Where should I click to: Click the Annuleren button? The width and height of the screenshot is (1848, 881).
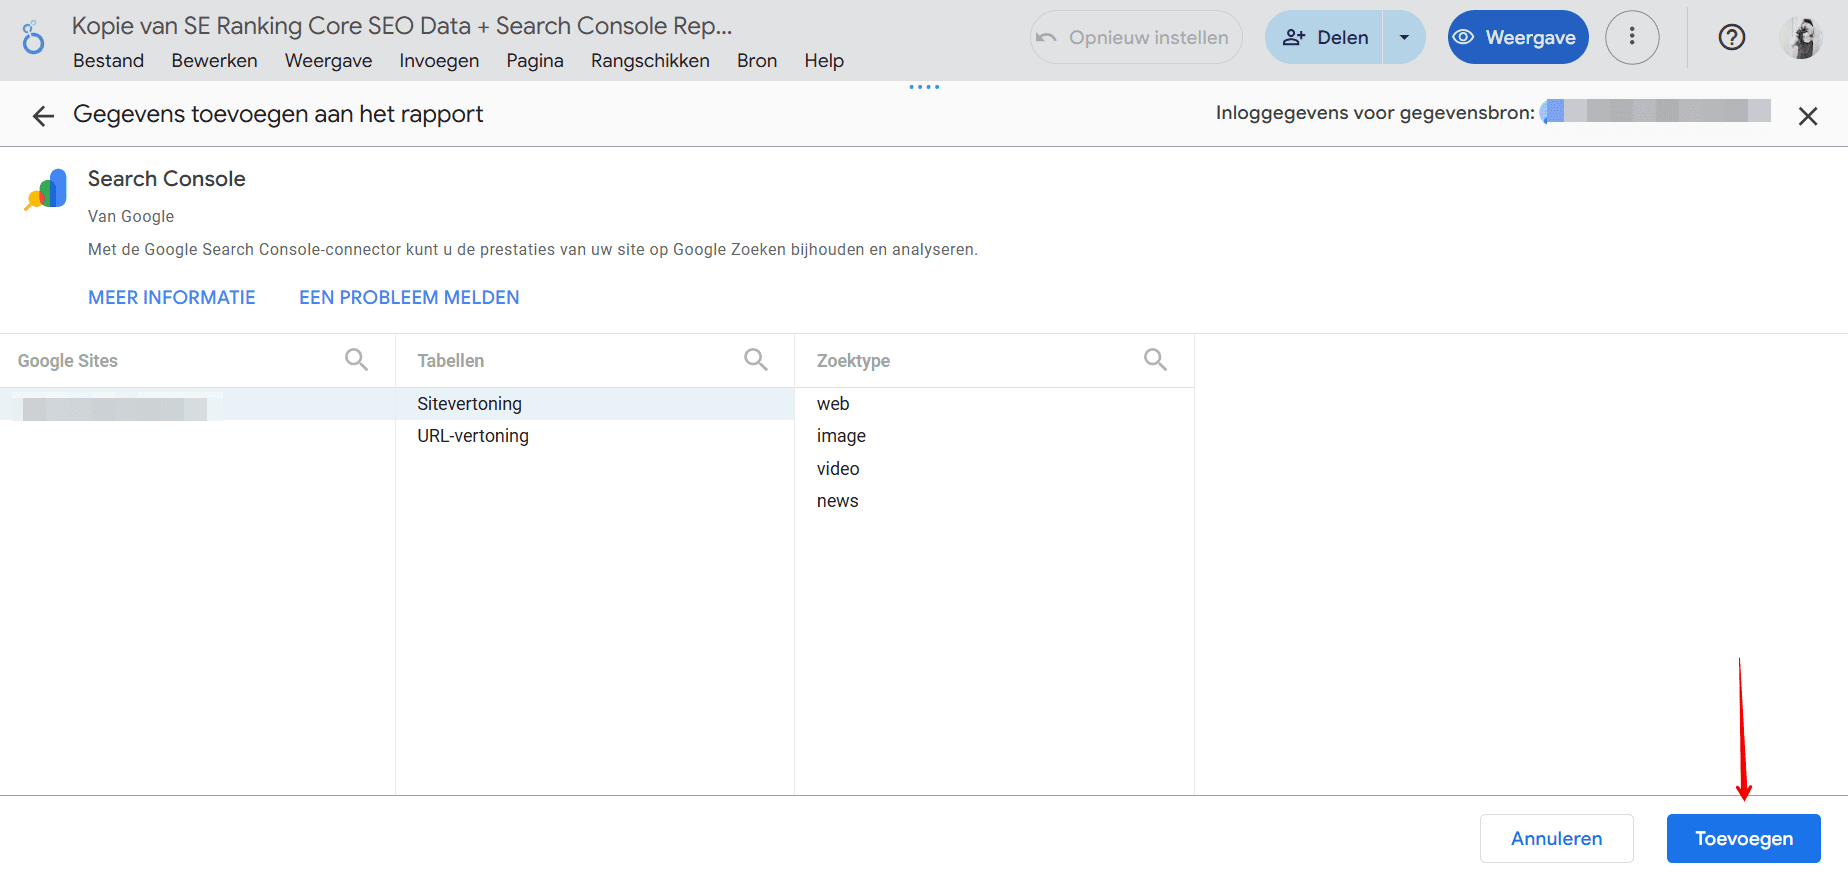tap(1556, 839)
